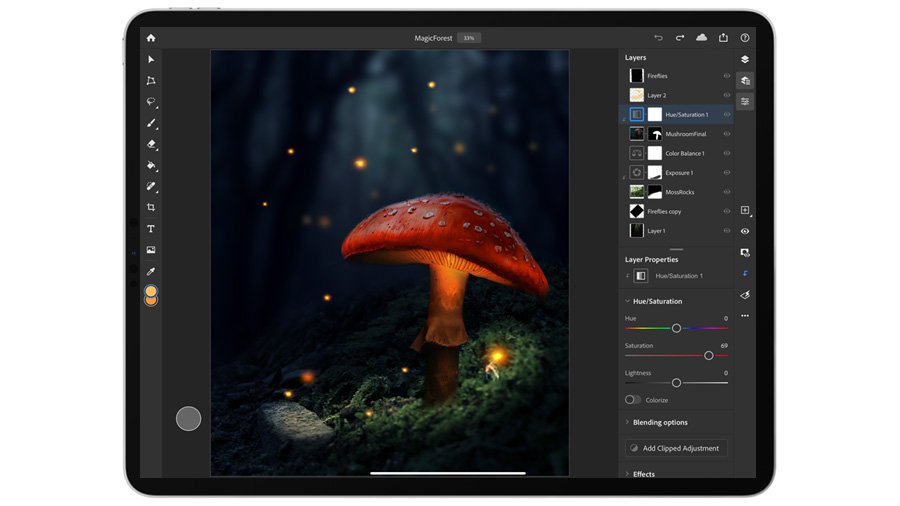
Task: Click the Exposure 1 mask thumbnail
Action: pos(655,173)
